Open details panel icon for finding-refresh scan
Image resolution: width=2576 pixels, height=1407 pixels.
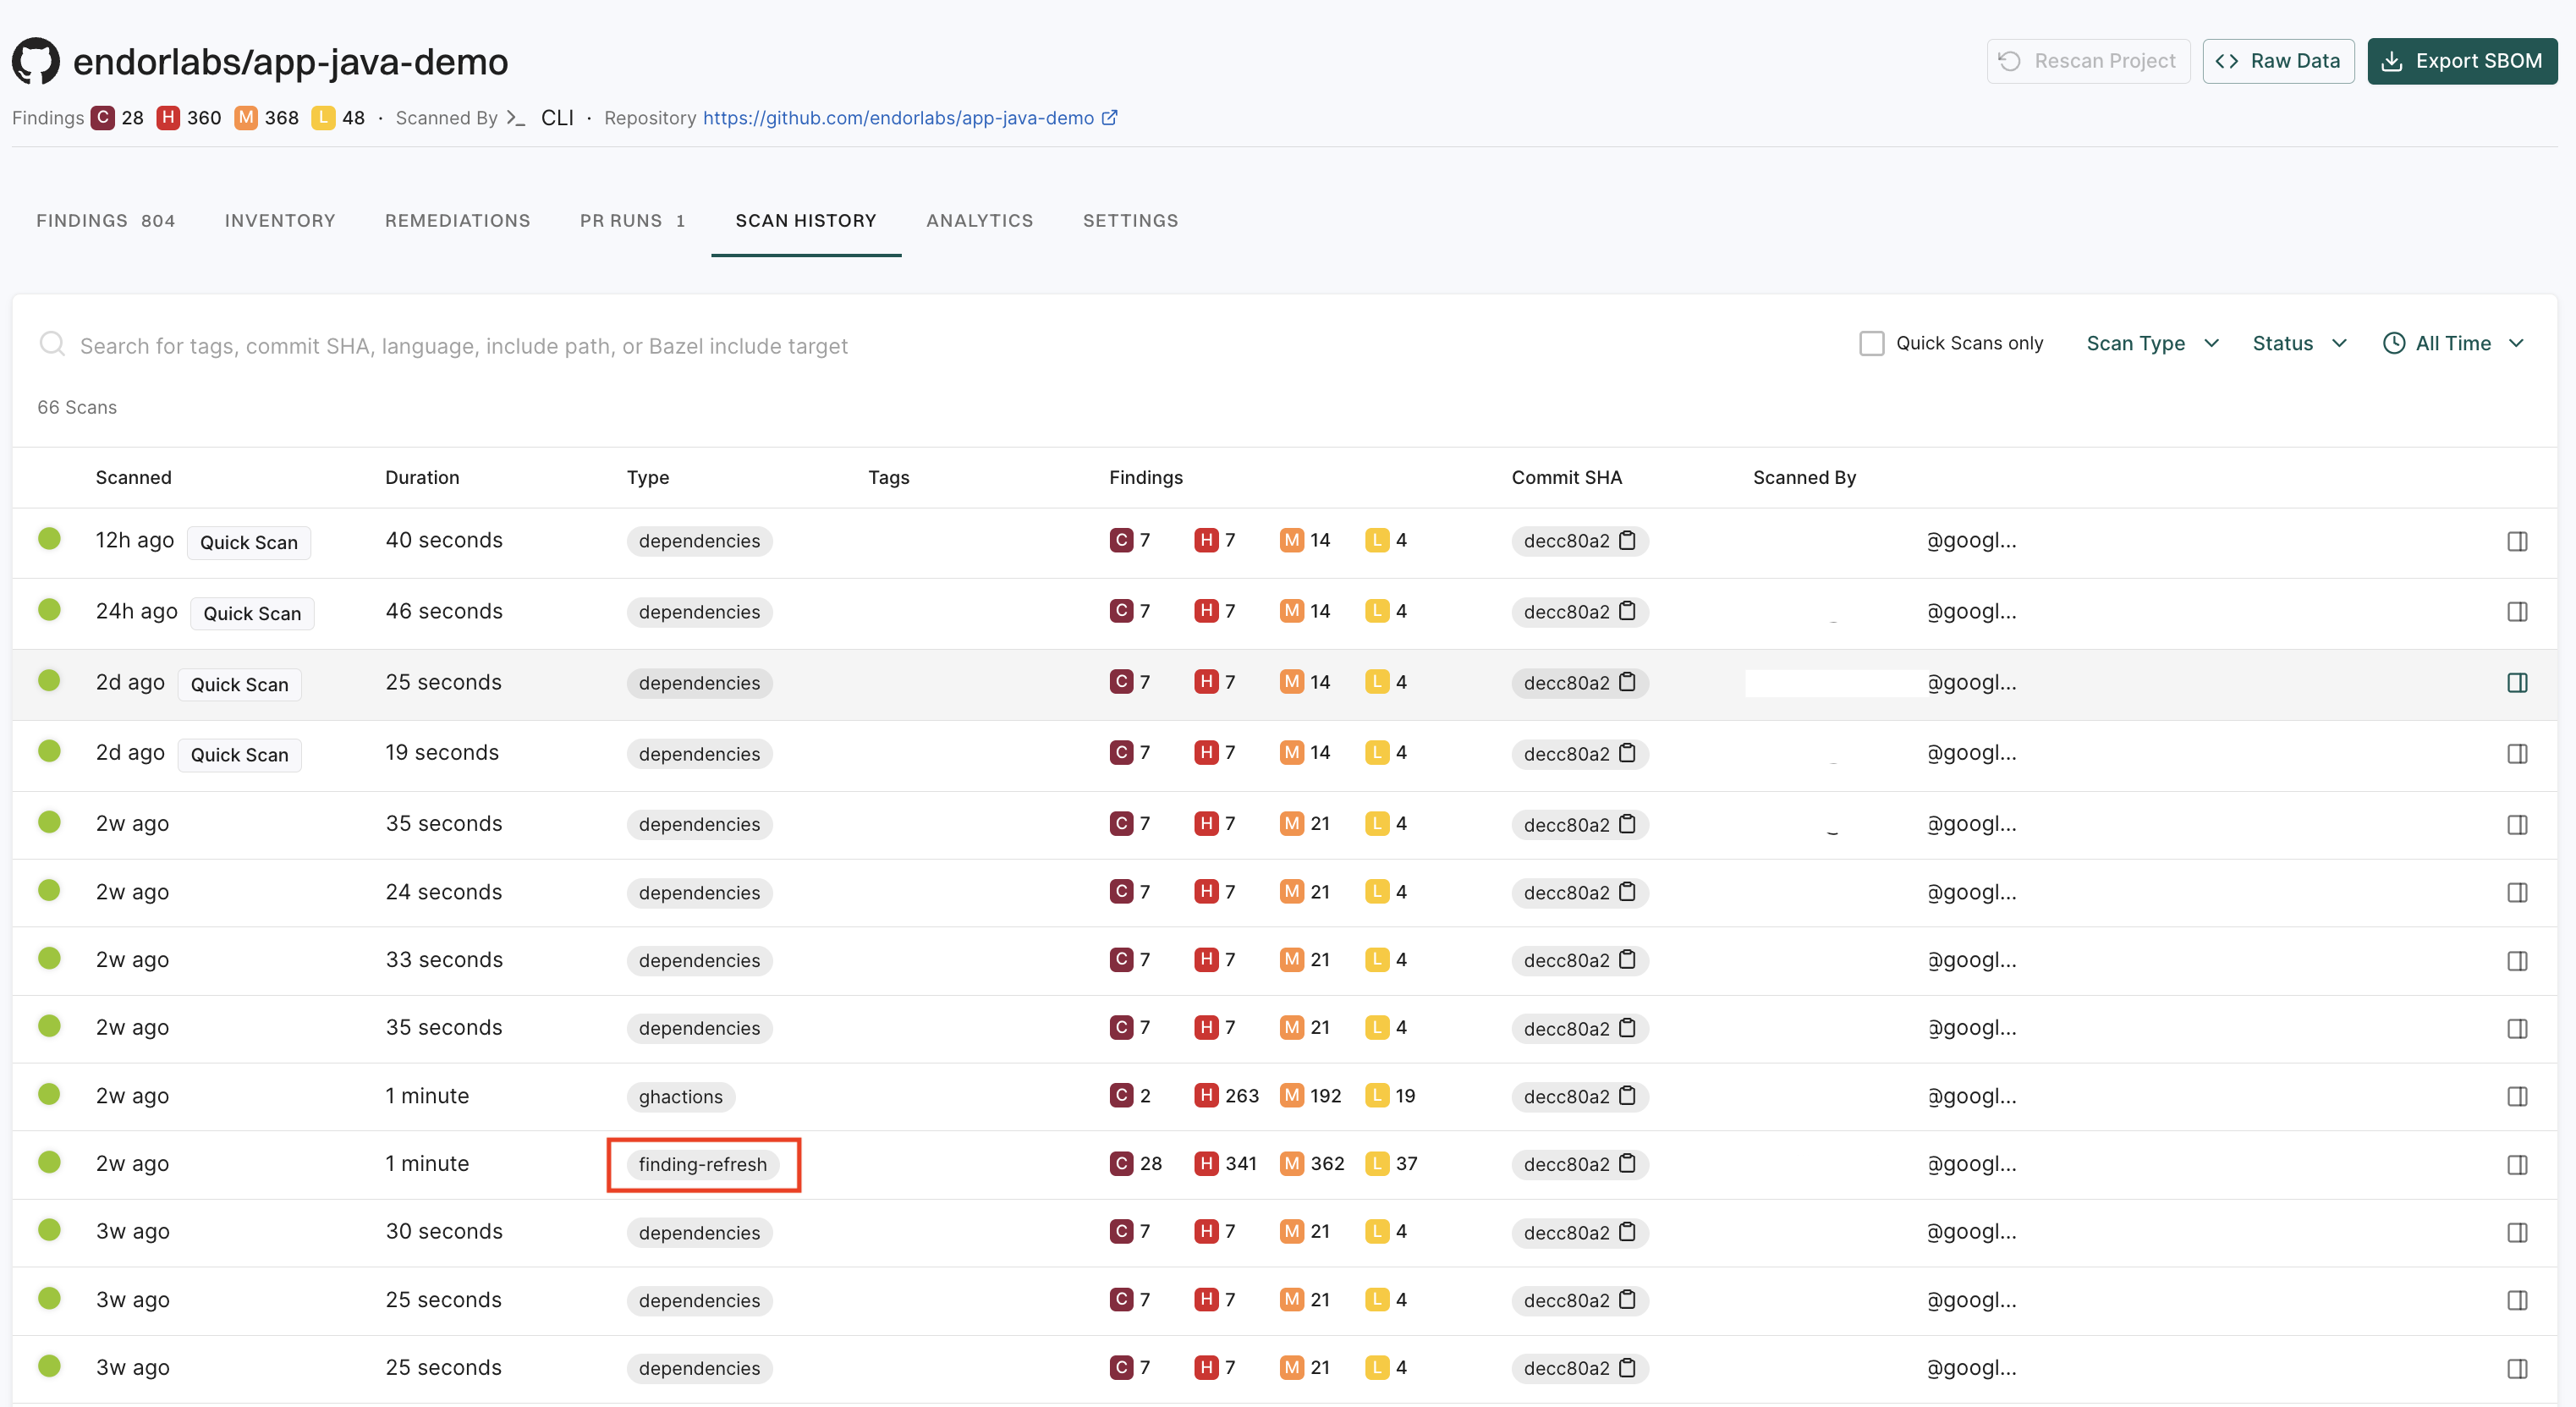[2517, 1165]
